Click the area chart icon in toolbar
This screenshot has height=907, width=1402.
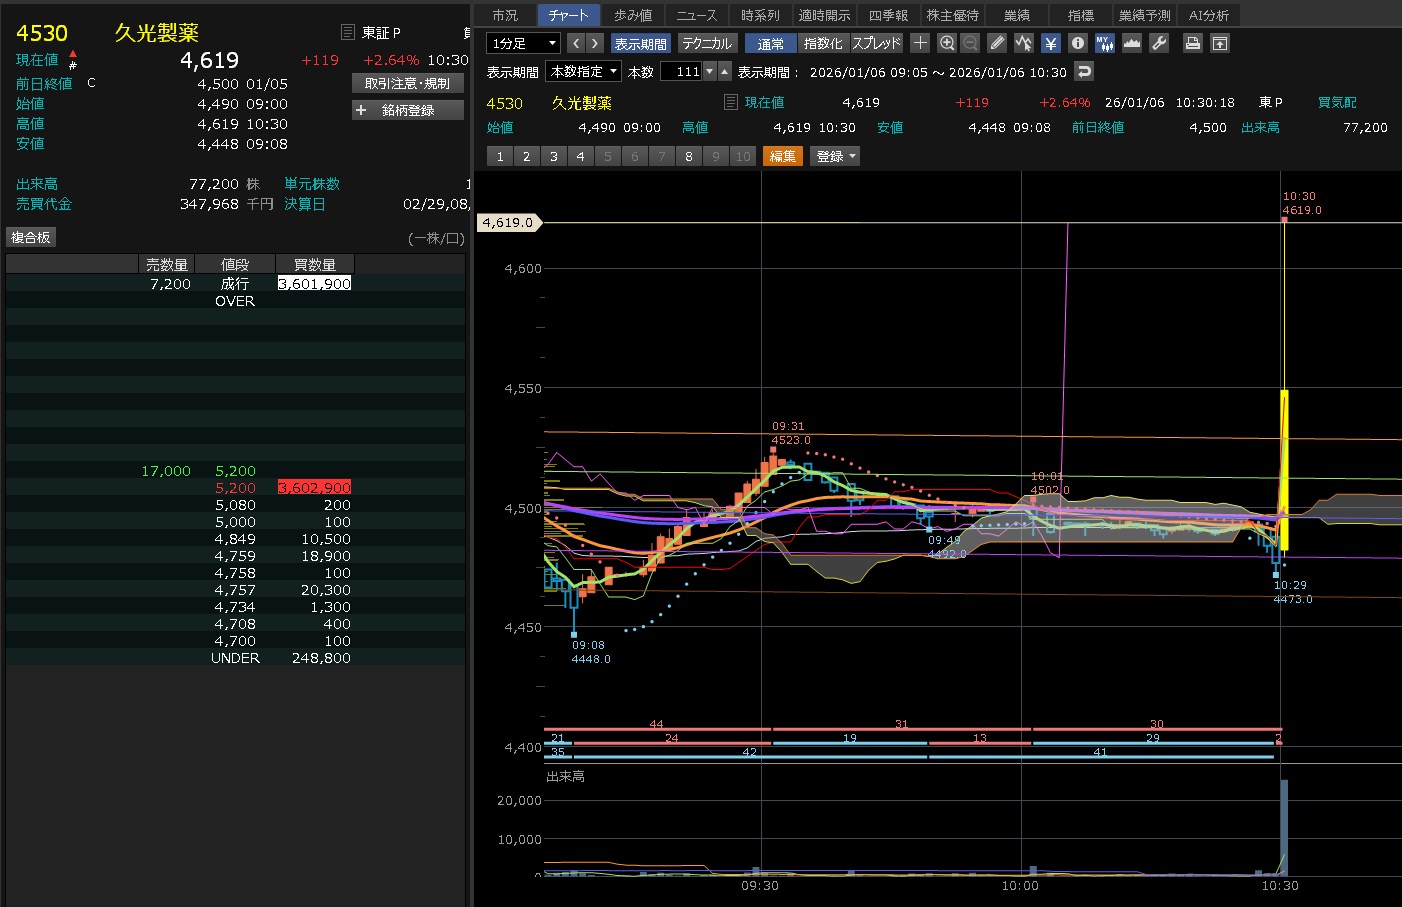[x=1132, y=43]
